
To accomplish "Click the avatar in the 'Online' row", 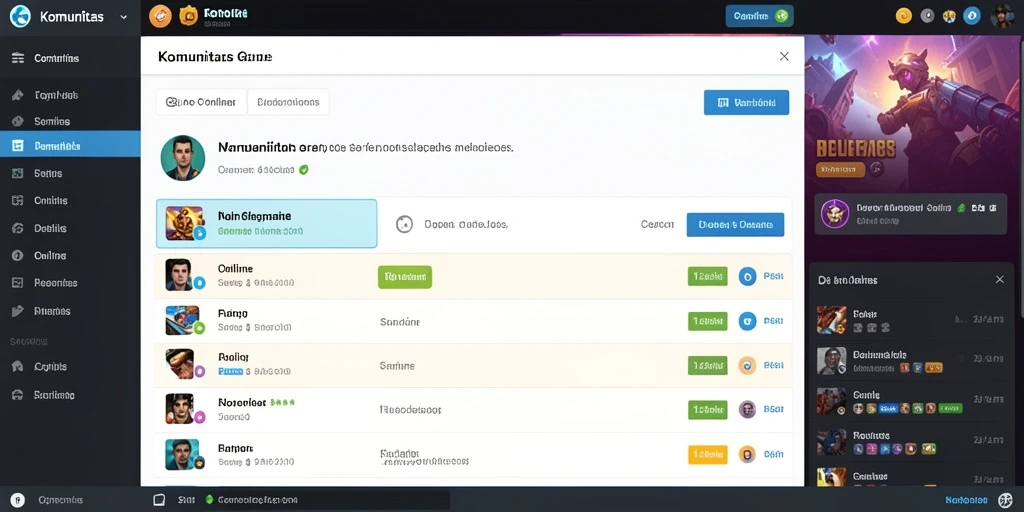I will click(x=179, y=274).
